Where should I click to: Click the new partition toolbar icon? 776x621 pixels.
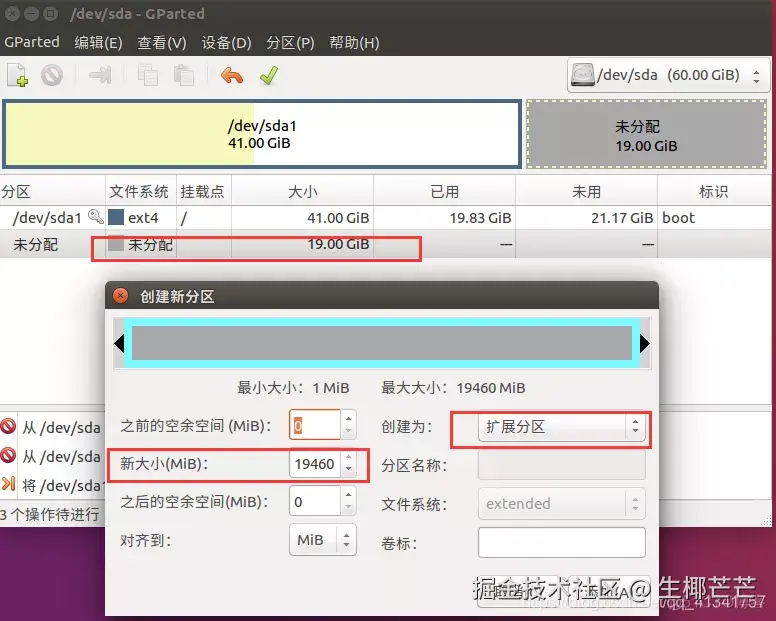pos(17,75)
